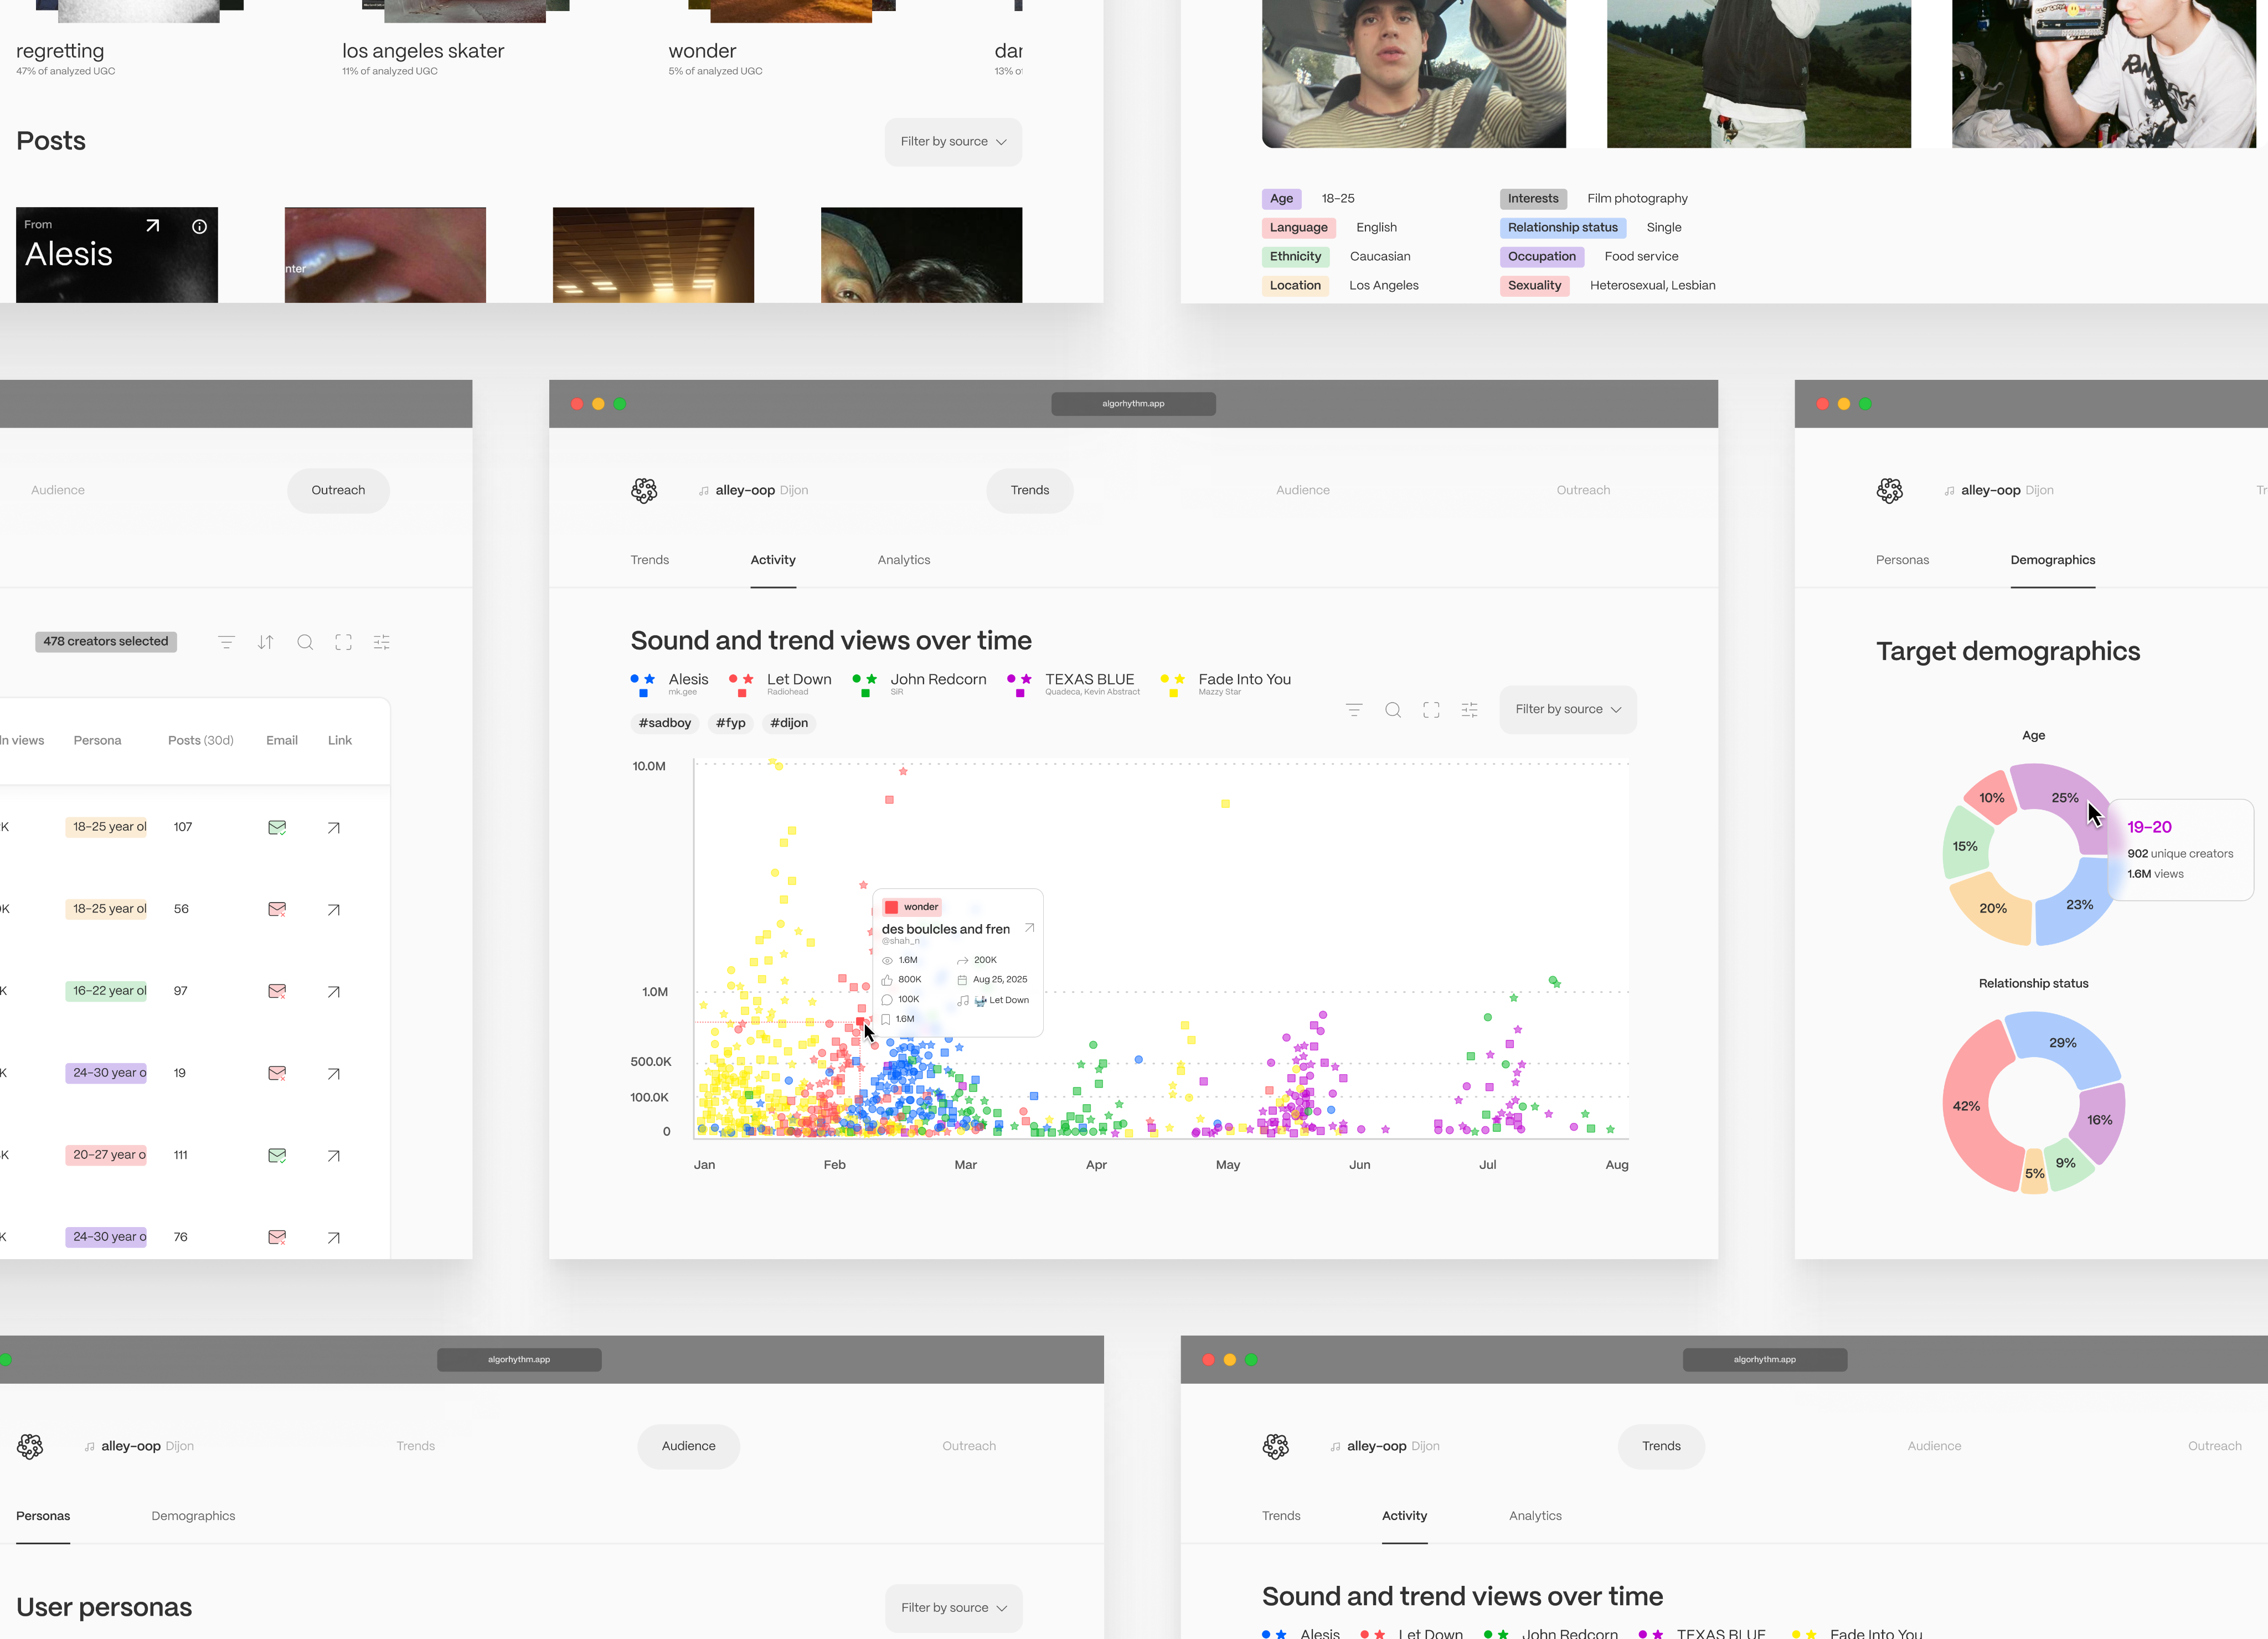Image resolution: width=2268 pixels, height=1639 pixels.
Task: Click the search icon in the creators toolbar
Action: point(305,642)
